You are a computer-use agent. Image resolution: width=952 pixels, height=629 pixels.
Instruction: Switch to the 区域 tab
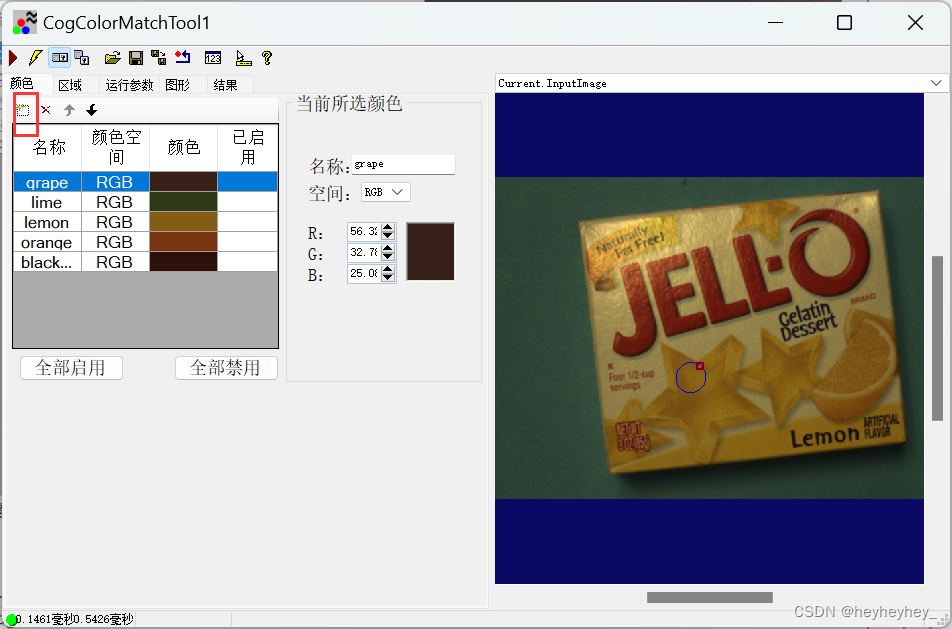pos(70,85)
